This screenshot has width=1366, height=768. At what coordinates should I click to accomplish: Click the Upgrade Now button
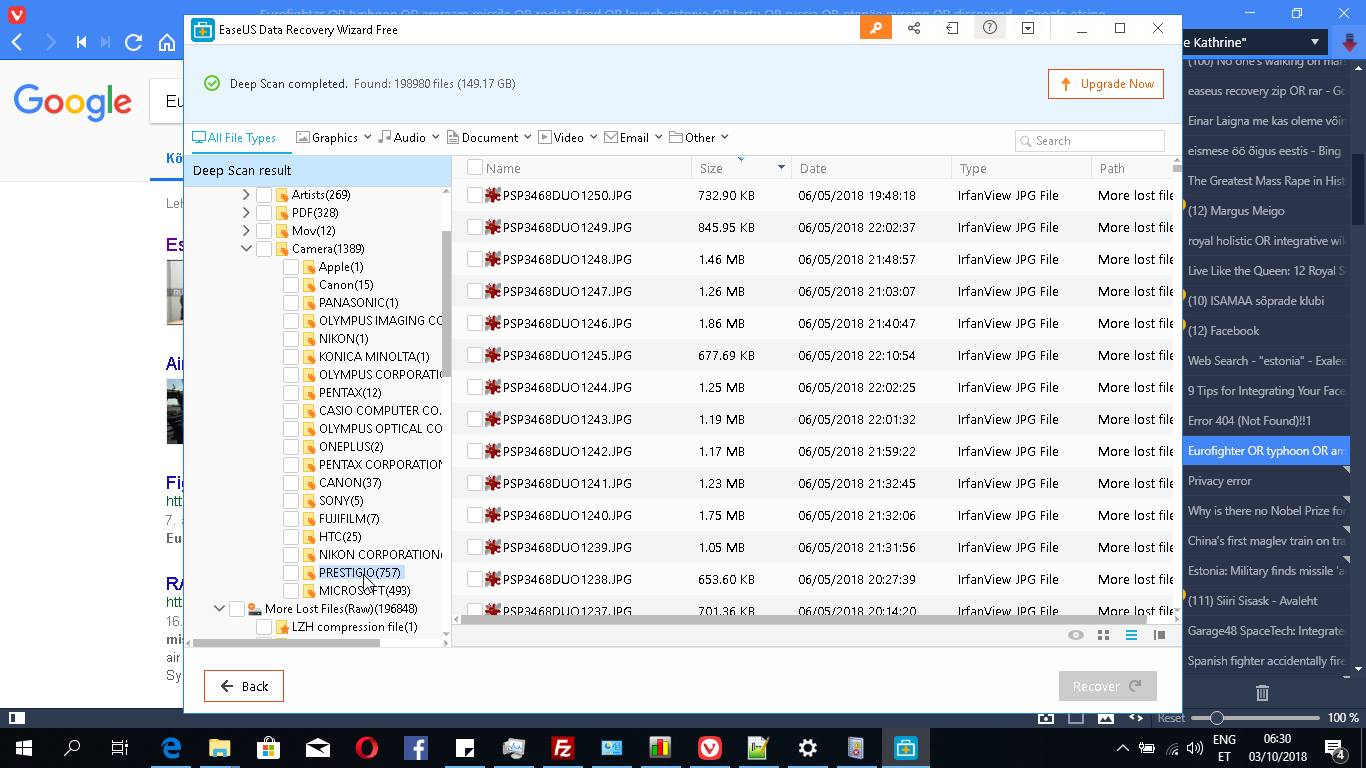tap(1107, 84)
